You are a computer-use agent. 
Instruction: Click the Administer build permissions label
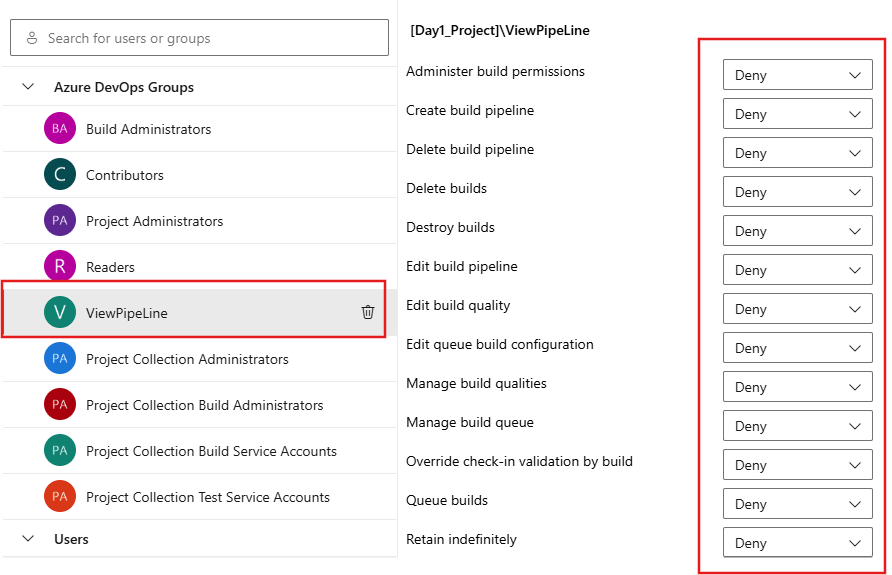coord(495,71)
